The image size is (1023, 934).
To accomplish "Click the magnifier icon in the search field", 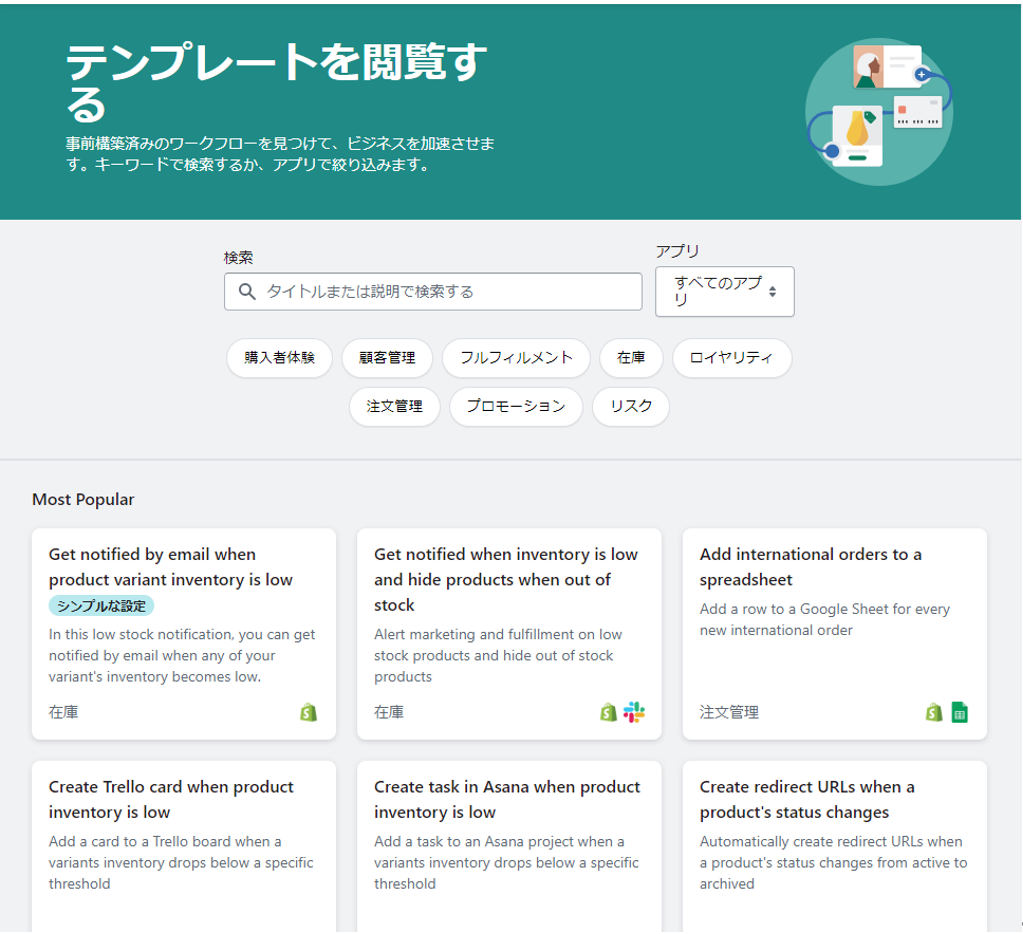I will pos(247,292).
